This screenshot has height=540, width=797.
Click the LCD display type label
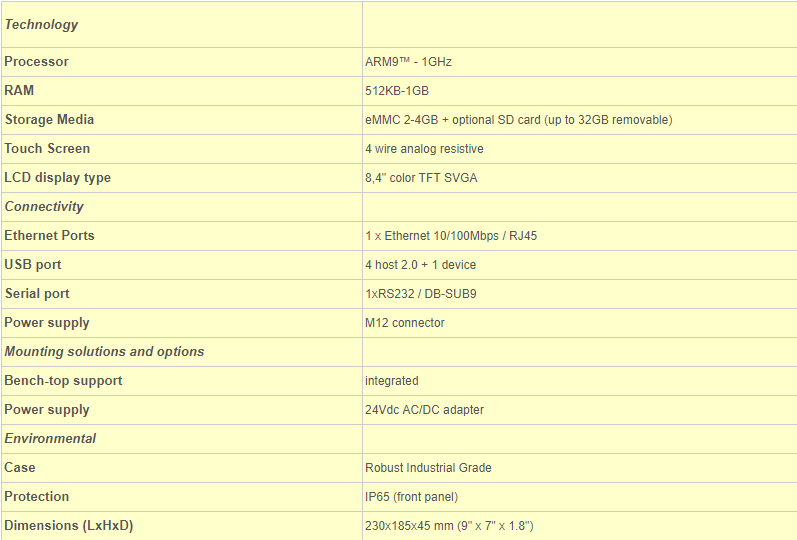coord(57,178)
